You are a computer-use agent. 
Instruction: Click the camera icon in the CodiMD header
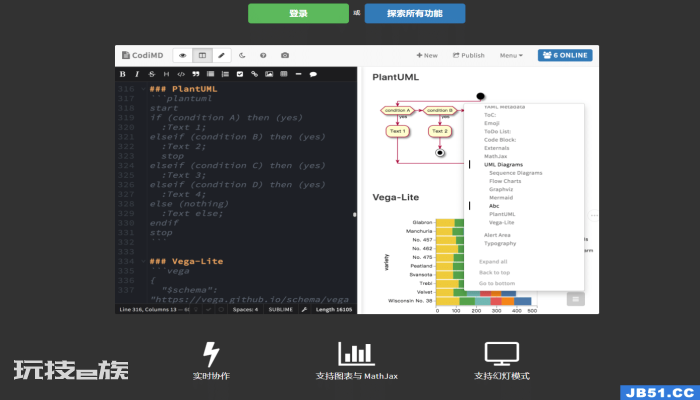[285, 55]
